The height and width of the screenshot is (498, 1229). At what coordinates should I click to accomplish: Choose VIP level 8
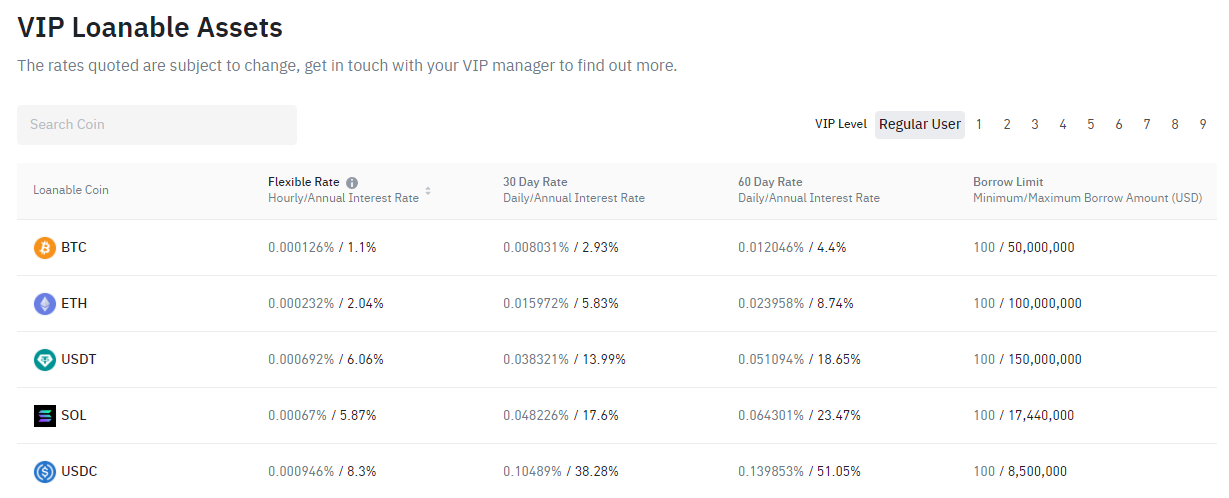tap(1175, 125)
